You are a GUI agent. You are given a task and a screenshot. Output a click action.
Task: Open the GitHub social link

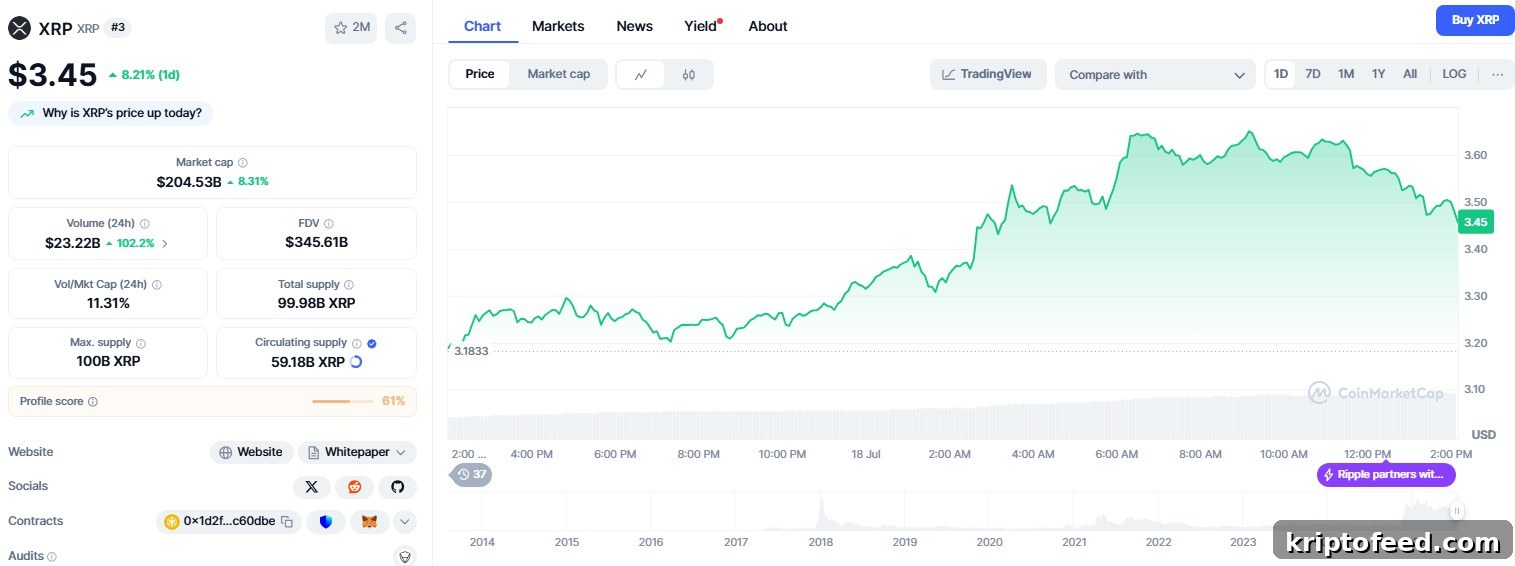coord(397,487)
